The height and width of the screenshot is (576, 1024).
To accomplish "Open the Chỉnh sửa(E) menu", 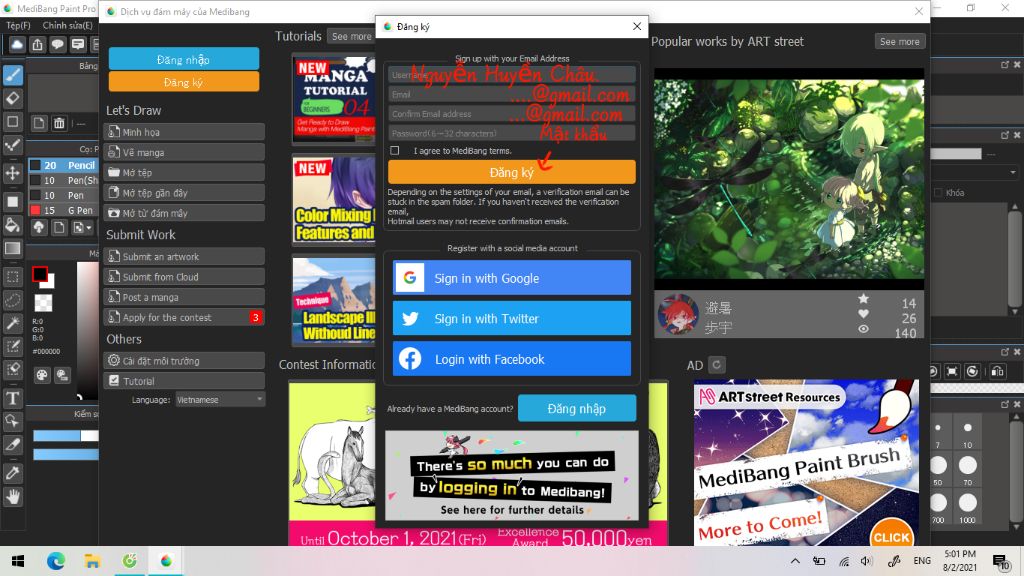I will click(x=67, y=25).
